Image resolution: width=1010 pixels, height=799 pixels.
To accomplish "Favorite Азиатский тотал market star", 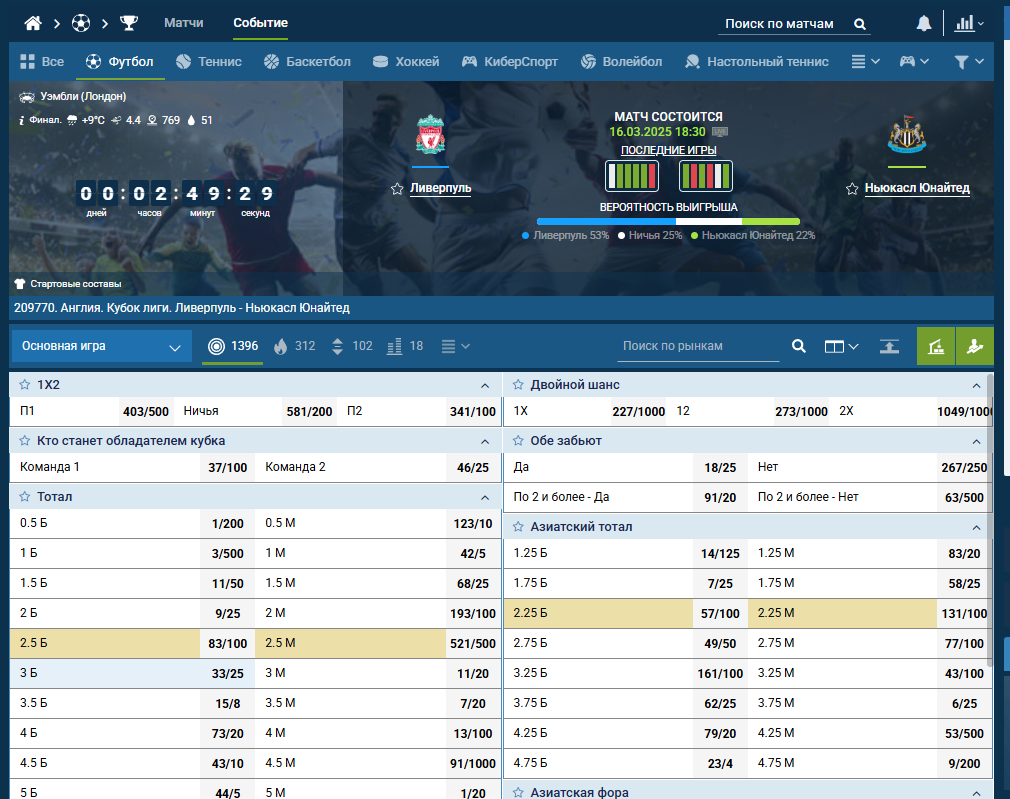I will pos(518,526).
